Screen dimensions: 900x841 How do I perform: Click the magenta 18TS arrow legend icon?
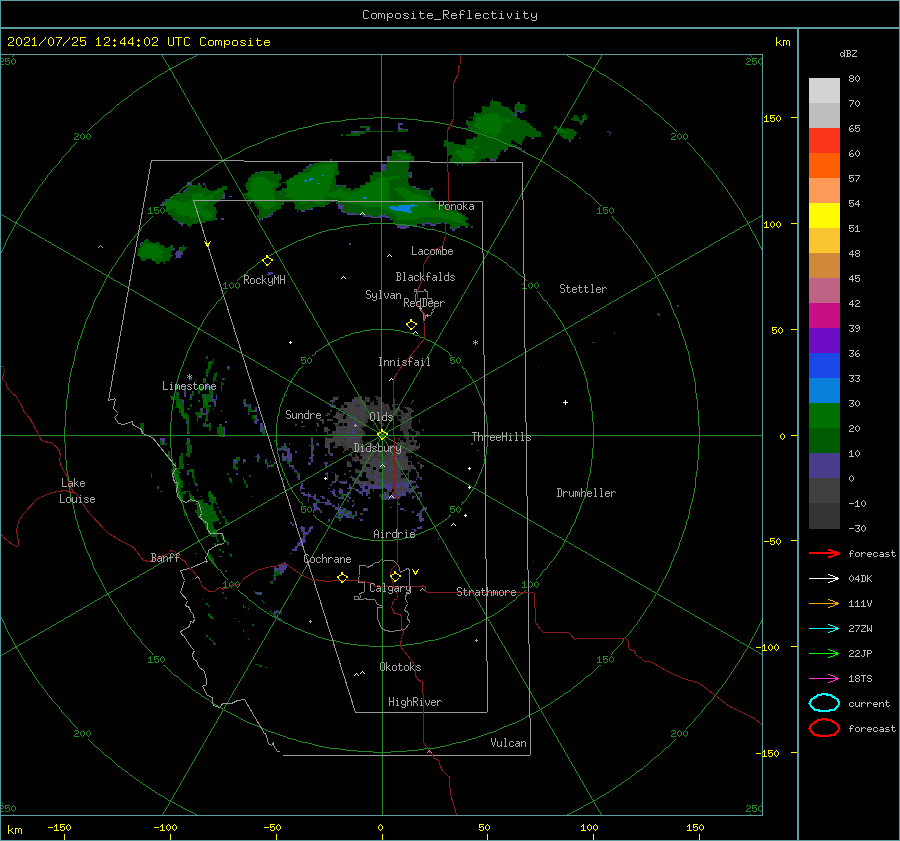824,679
